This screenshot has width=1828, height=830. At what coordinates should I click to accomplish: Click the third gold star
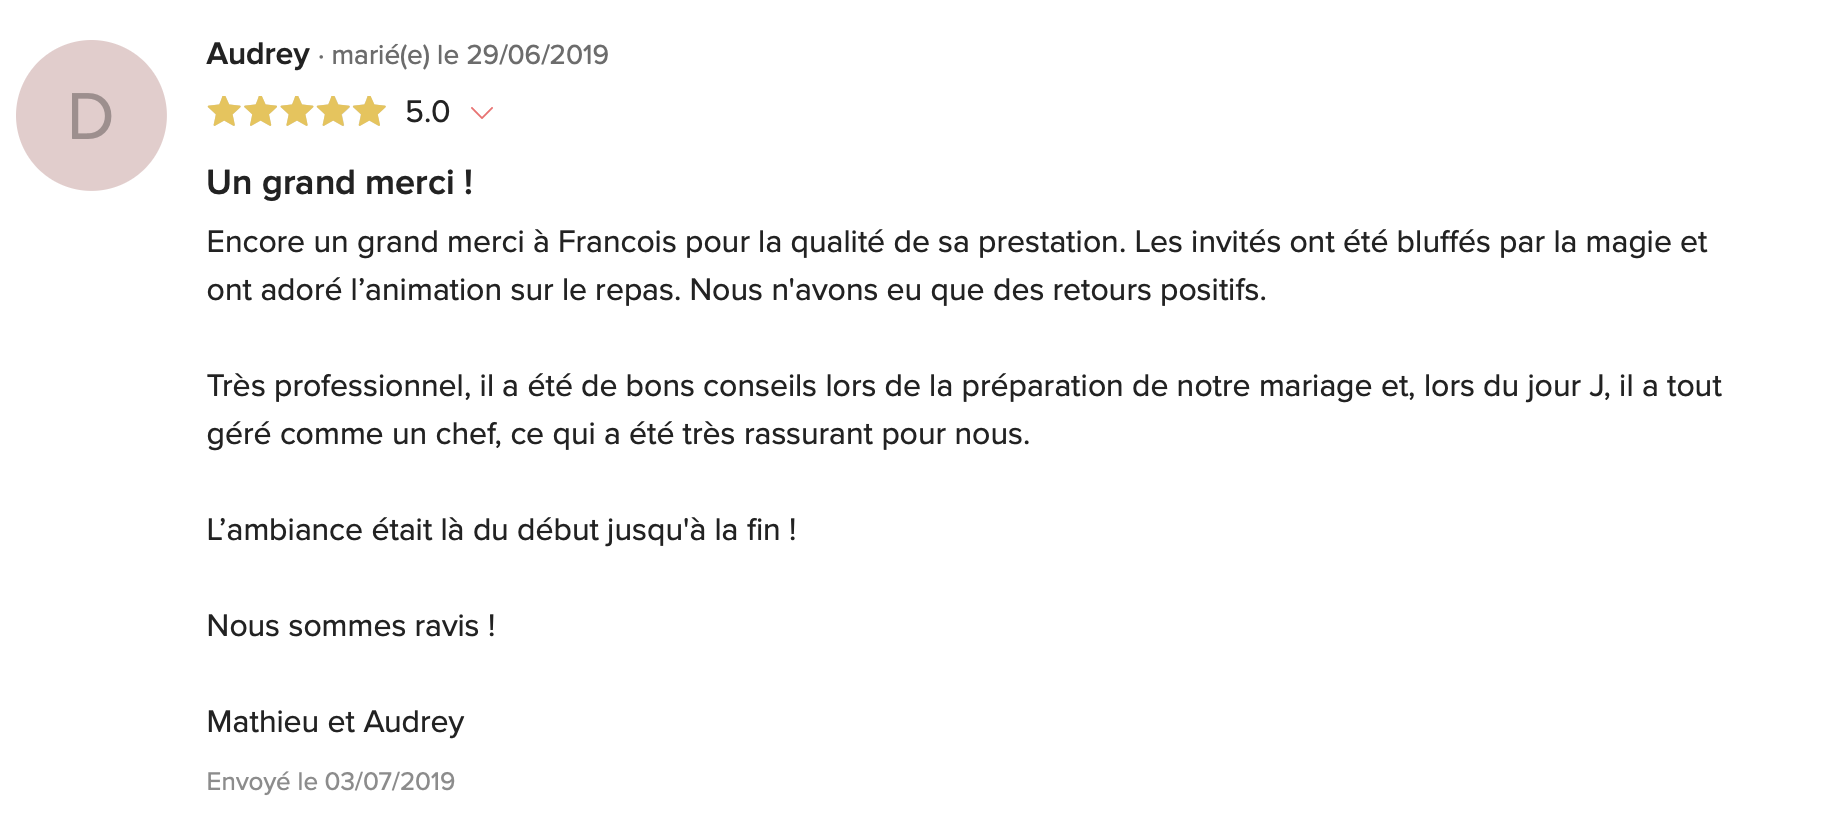point(297,111)
